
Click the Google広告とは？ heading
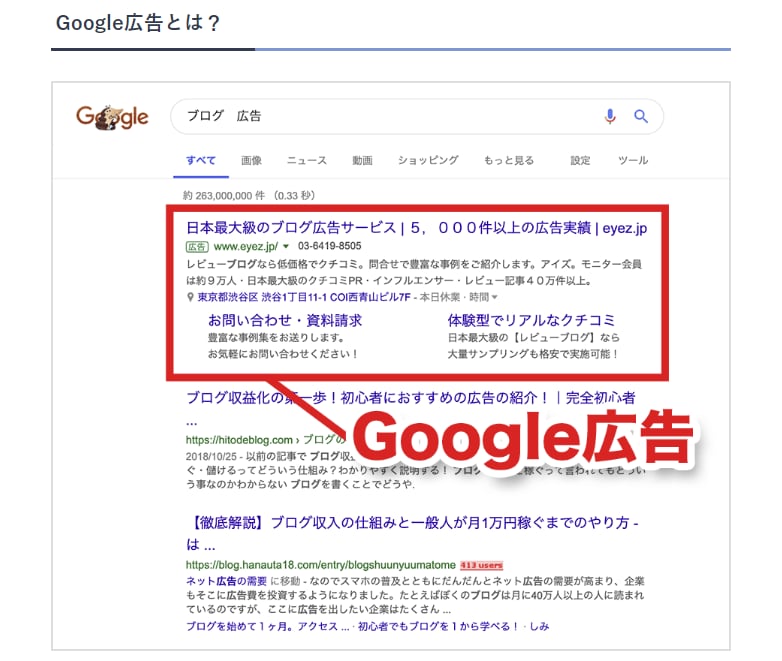tap(138, 23)
